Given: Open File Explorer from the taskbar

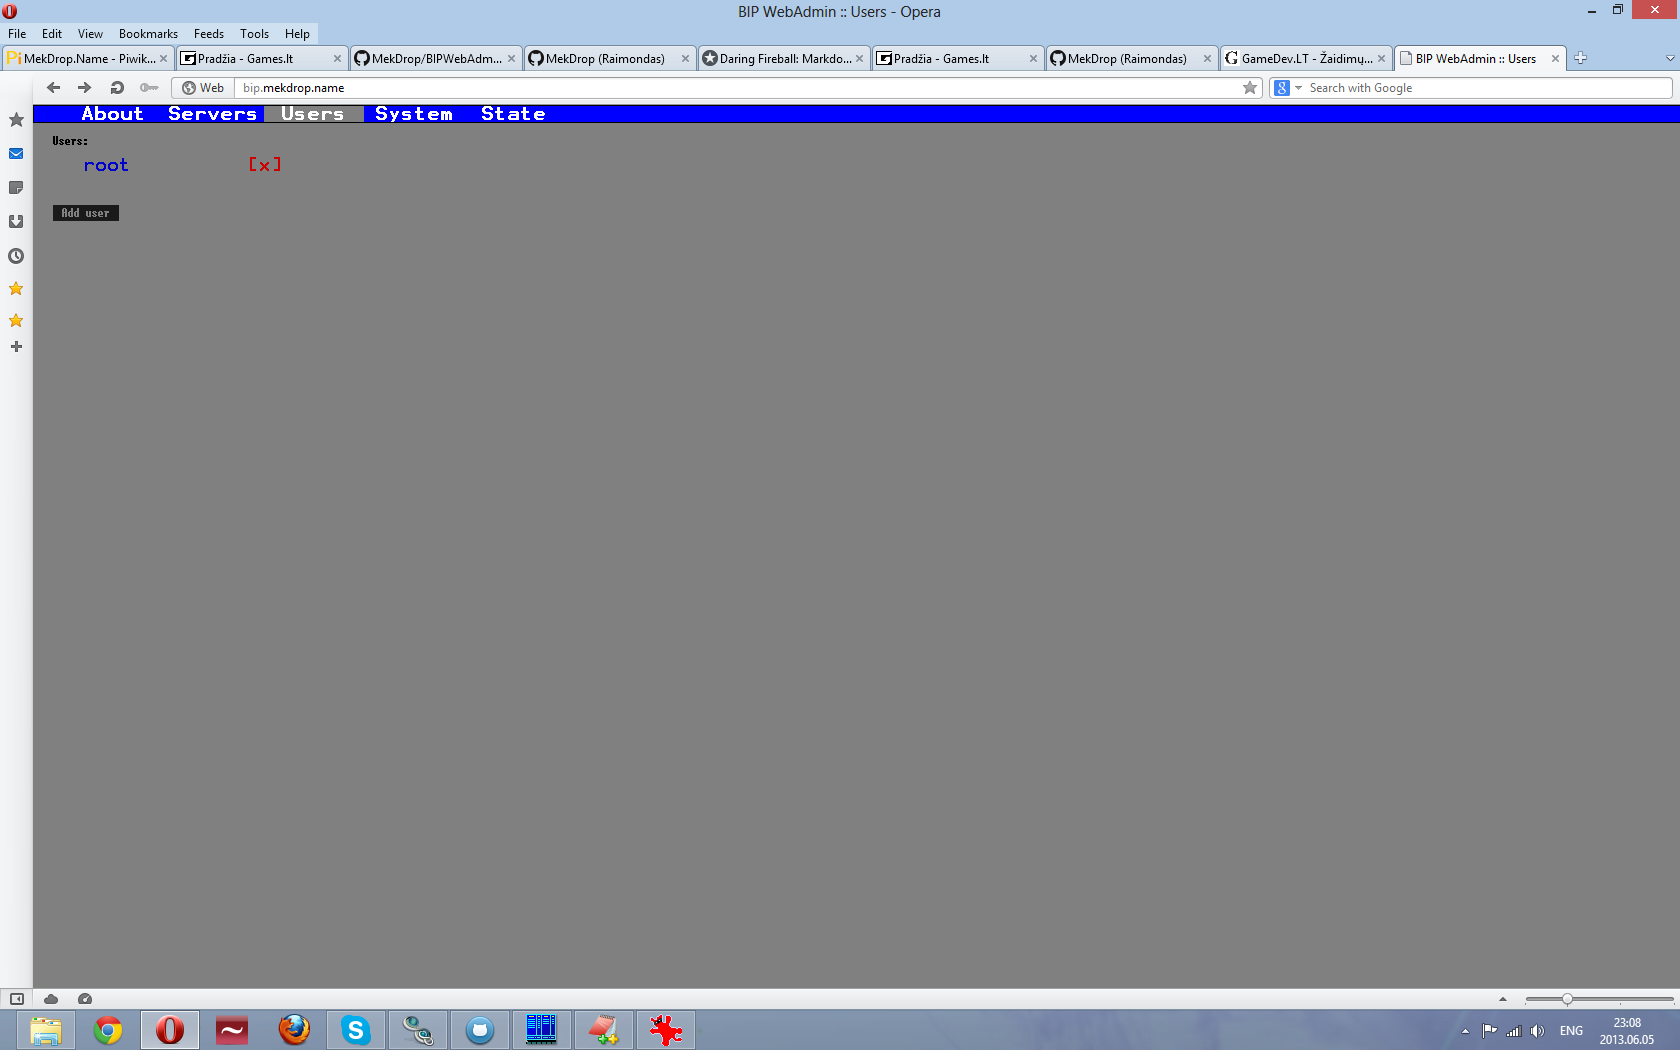Looking at the screenshot, I should 46,1030.
